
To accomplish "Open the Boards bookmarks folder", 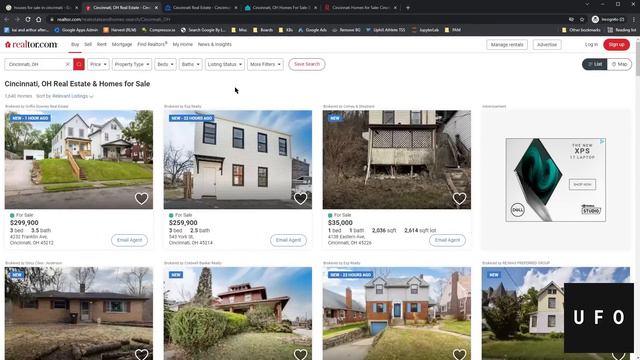I will pyautogui.click(x=263, y=30).
